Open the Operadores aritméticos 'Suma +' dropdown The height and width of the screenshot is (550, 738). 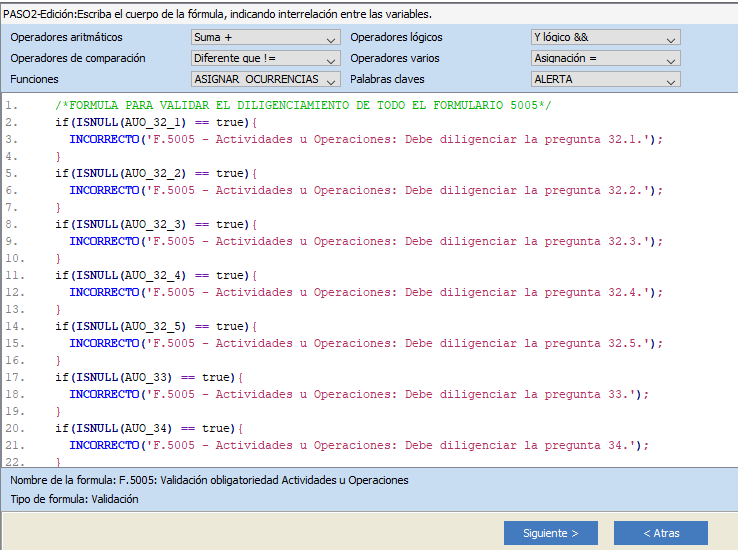tap(265, 38)
